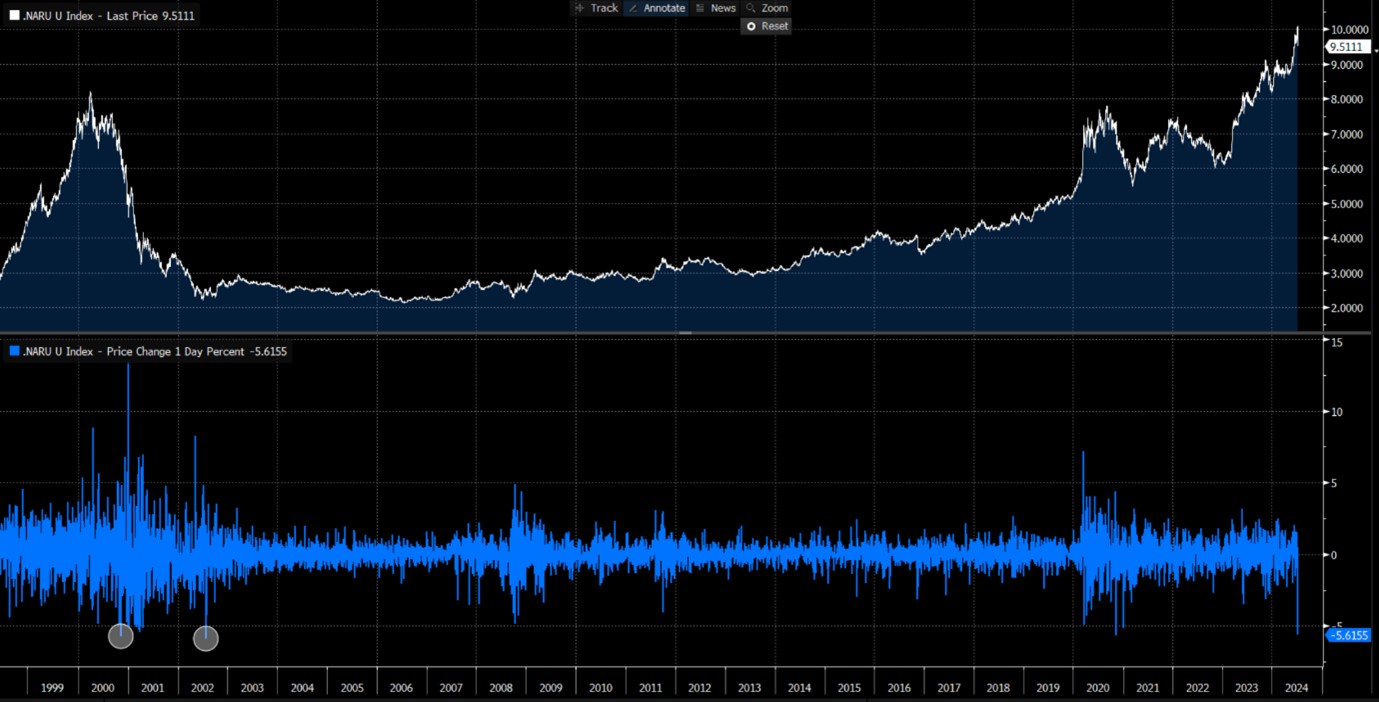This screenshot has height=702, width=1379.
Task: Click the 15 label on lower axis
Action: (1335, 342)
